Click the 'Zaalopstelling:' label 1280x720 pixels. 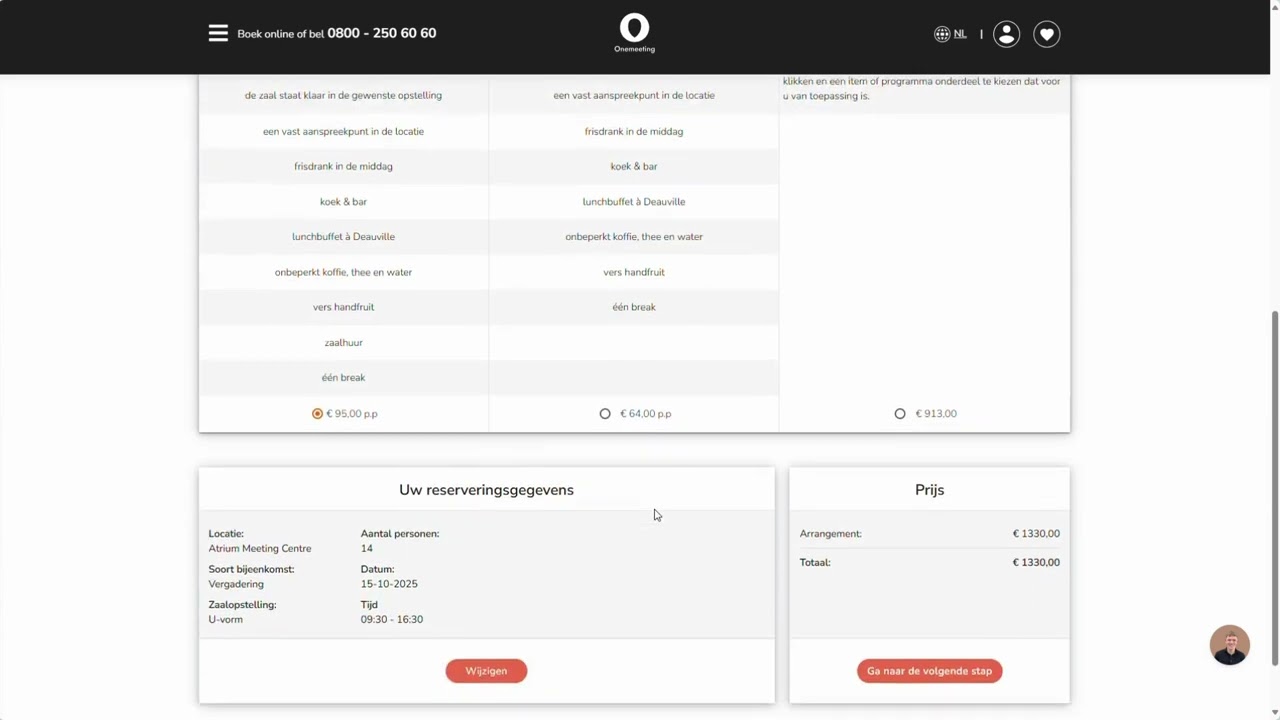click(242, 605)
